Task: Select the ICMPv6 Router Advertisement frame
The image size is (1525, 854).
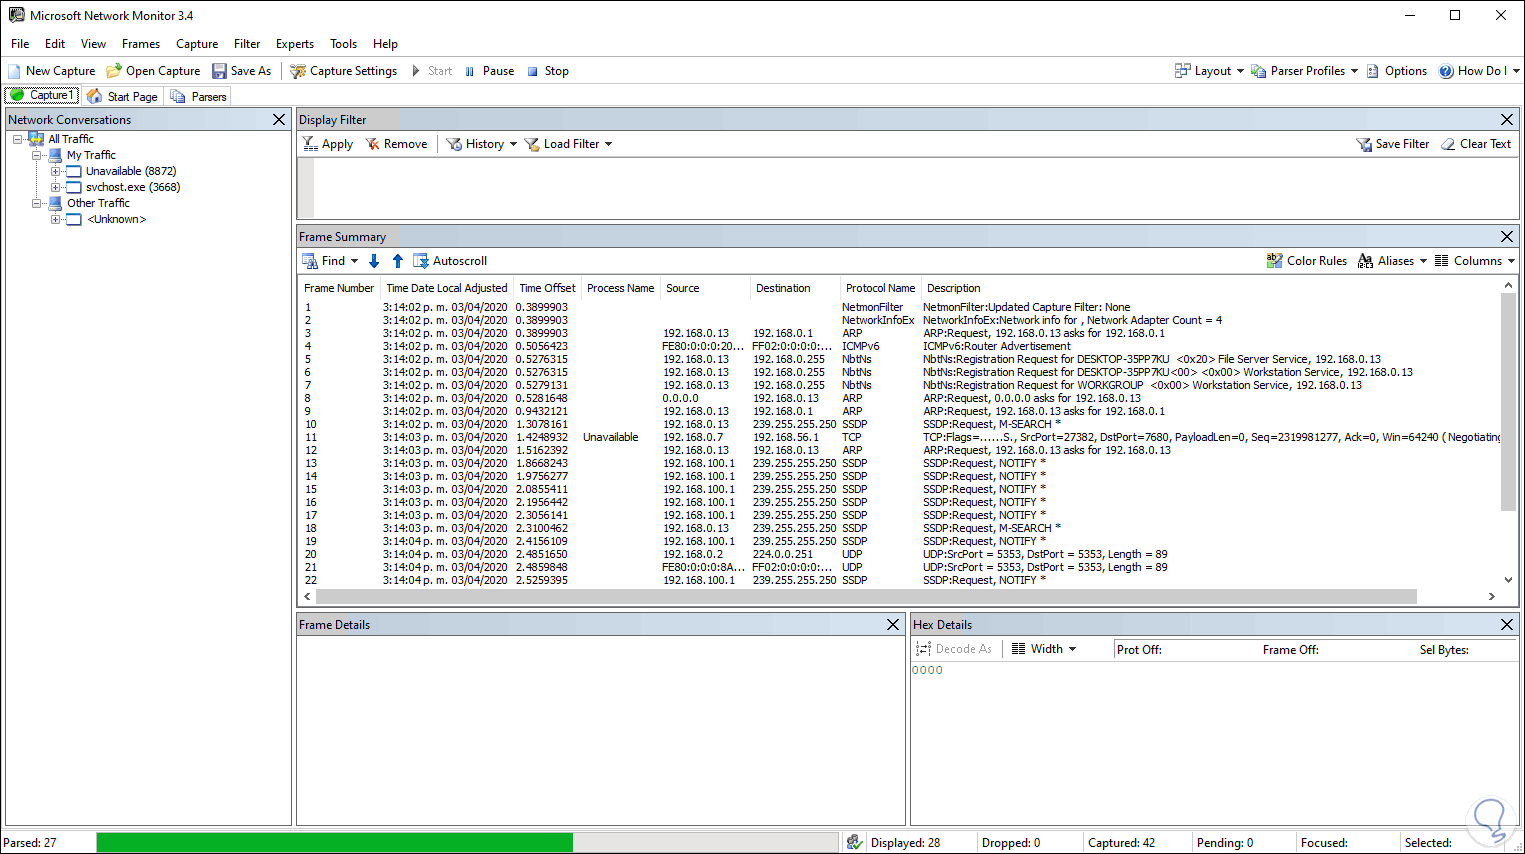Action: click(x=900, y=346)
